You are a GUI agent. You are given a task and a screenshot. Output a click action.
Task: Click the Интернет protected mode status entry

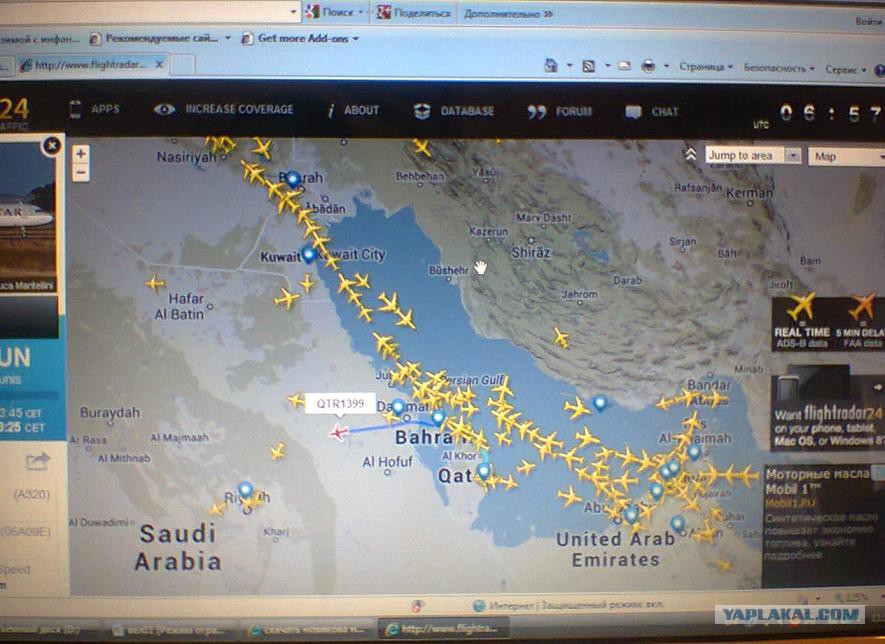[568, 605]
